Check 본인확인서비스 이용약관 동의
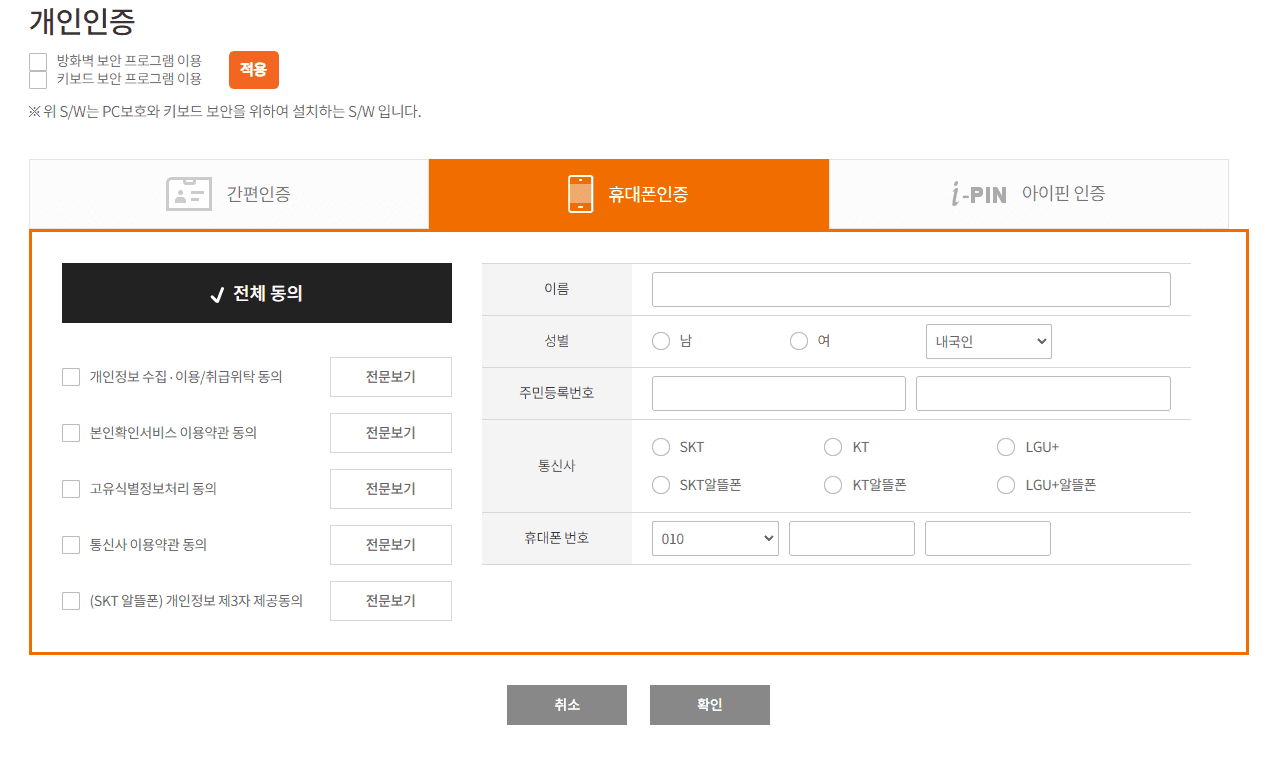 pyautogui.click(x=71, y=433)
